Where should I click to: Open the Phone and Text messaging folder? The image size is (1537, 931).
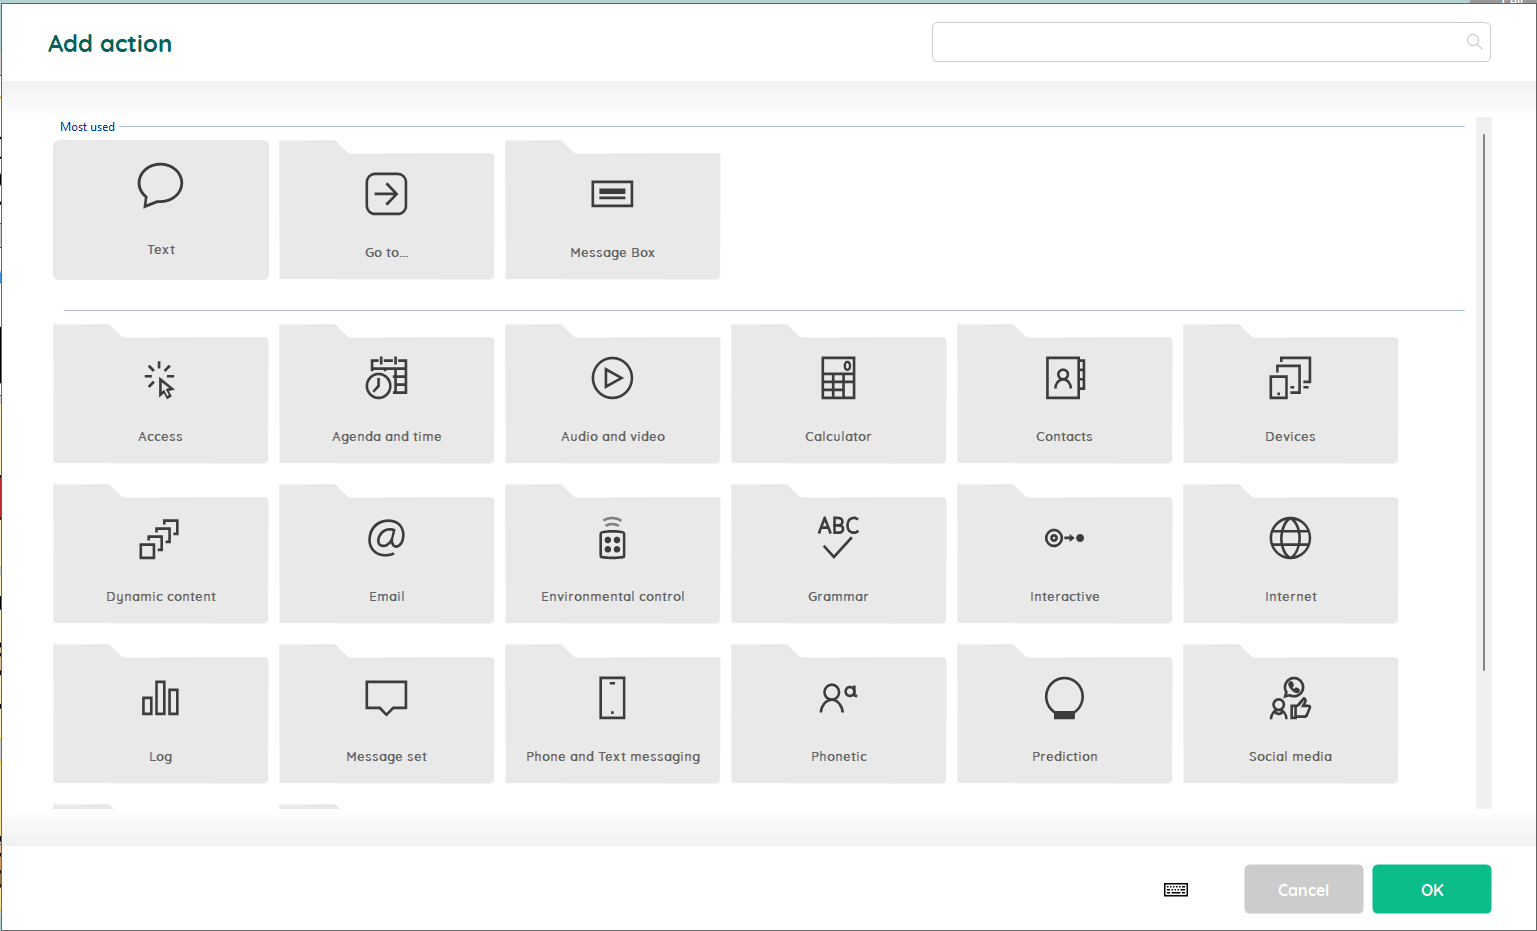tap(613, 714)
